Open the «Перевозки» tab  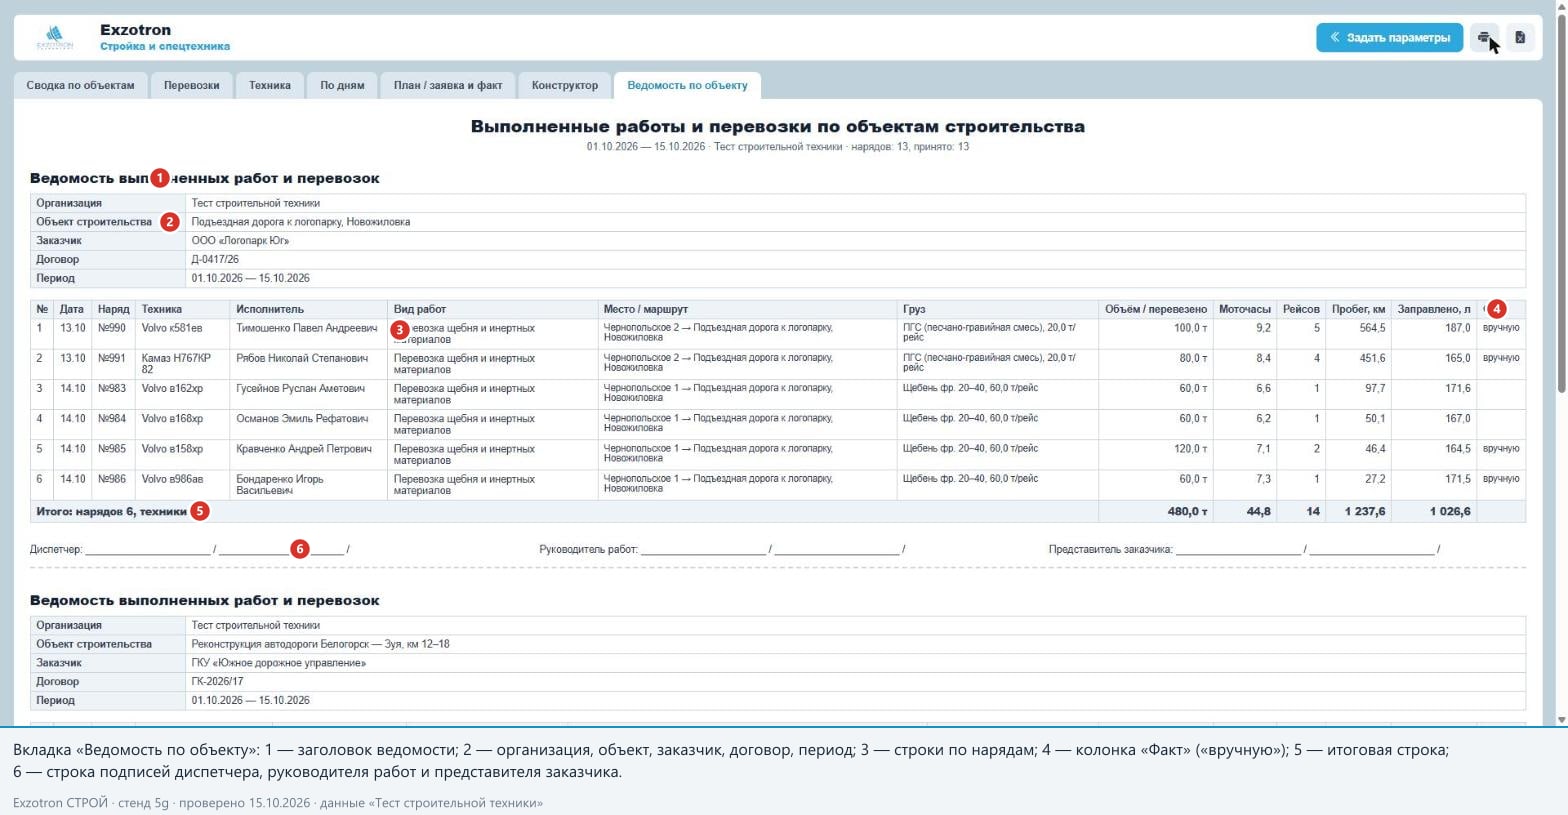[192, 85]
